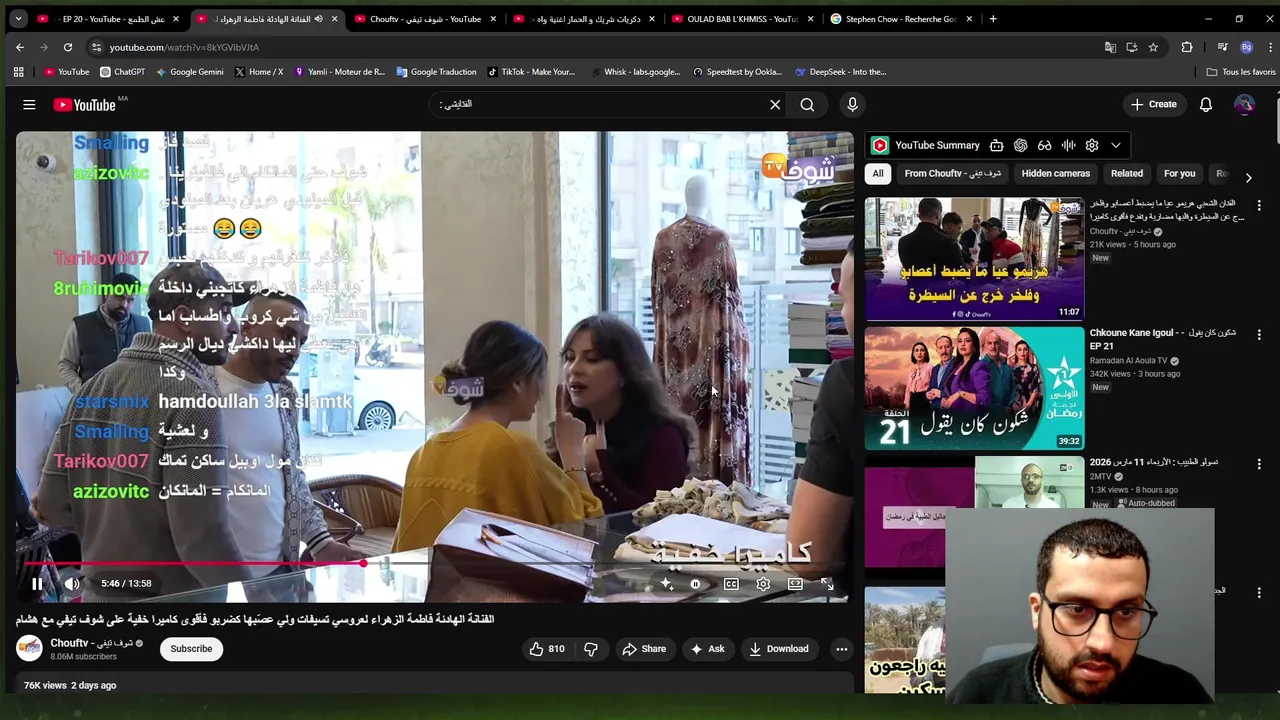This screenshot has height=720, width=1280.
Task: Click the sparkle Ask icon in player
Action: (x=666, y=584)
